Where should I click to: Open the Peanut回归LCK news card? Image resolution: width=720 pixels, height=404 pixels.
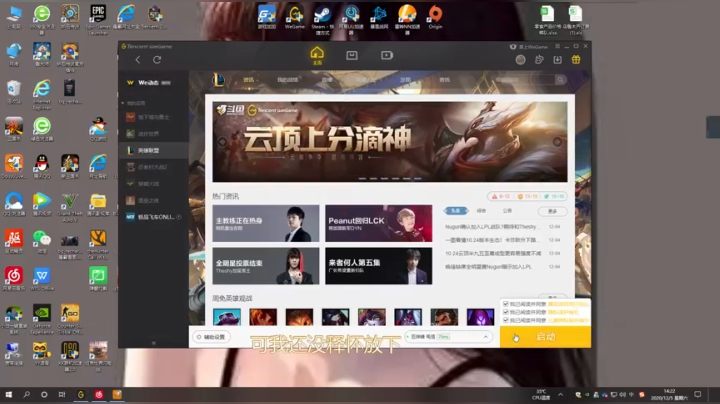(x=379, y=223)
